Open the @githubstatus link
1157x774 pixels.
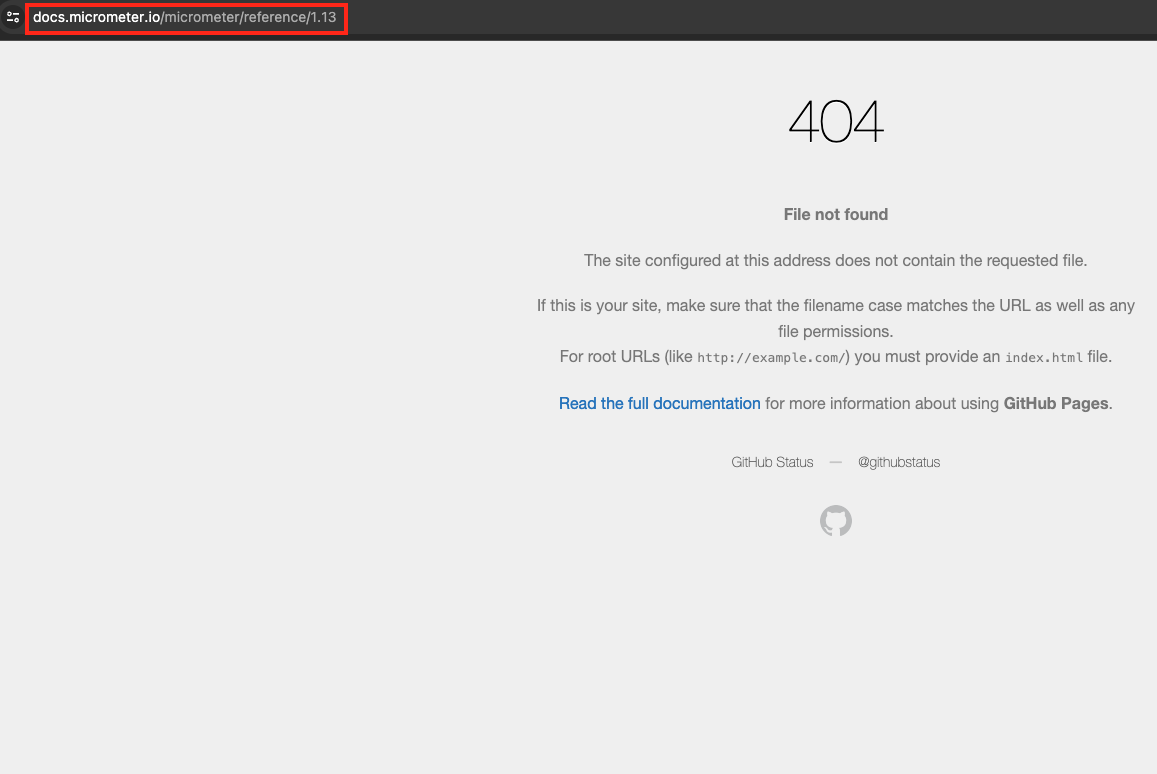pos(898,462)
